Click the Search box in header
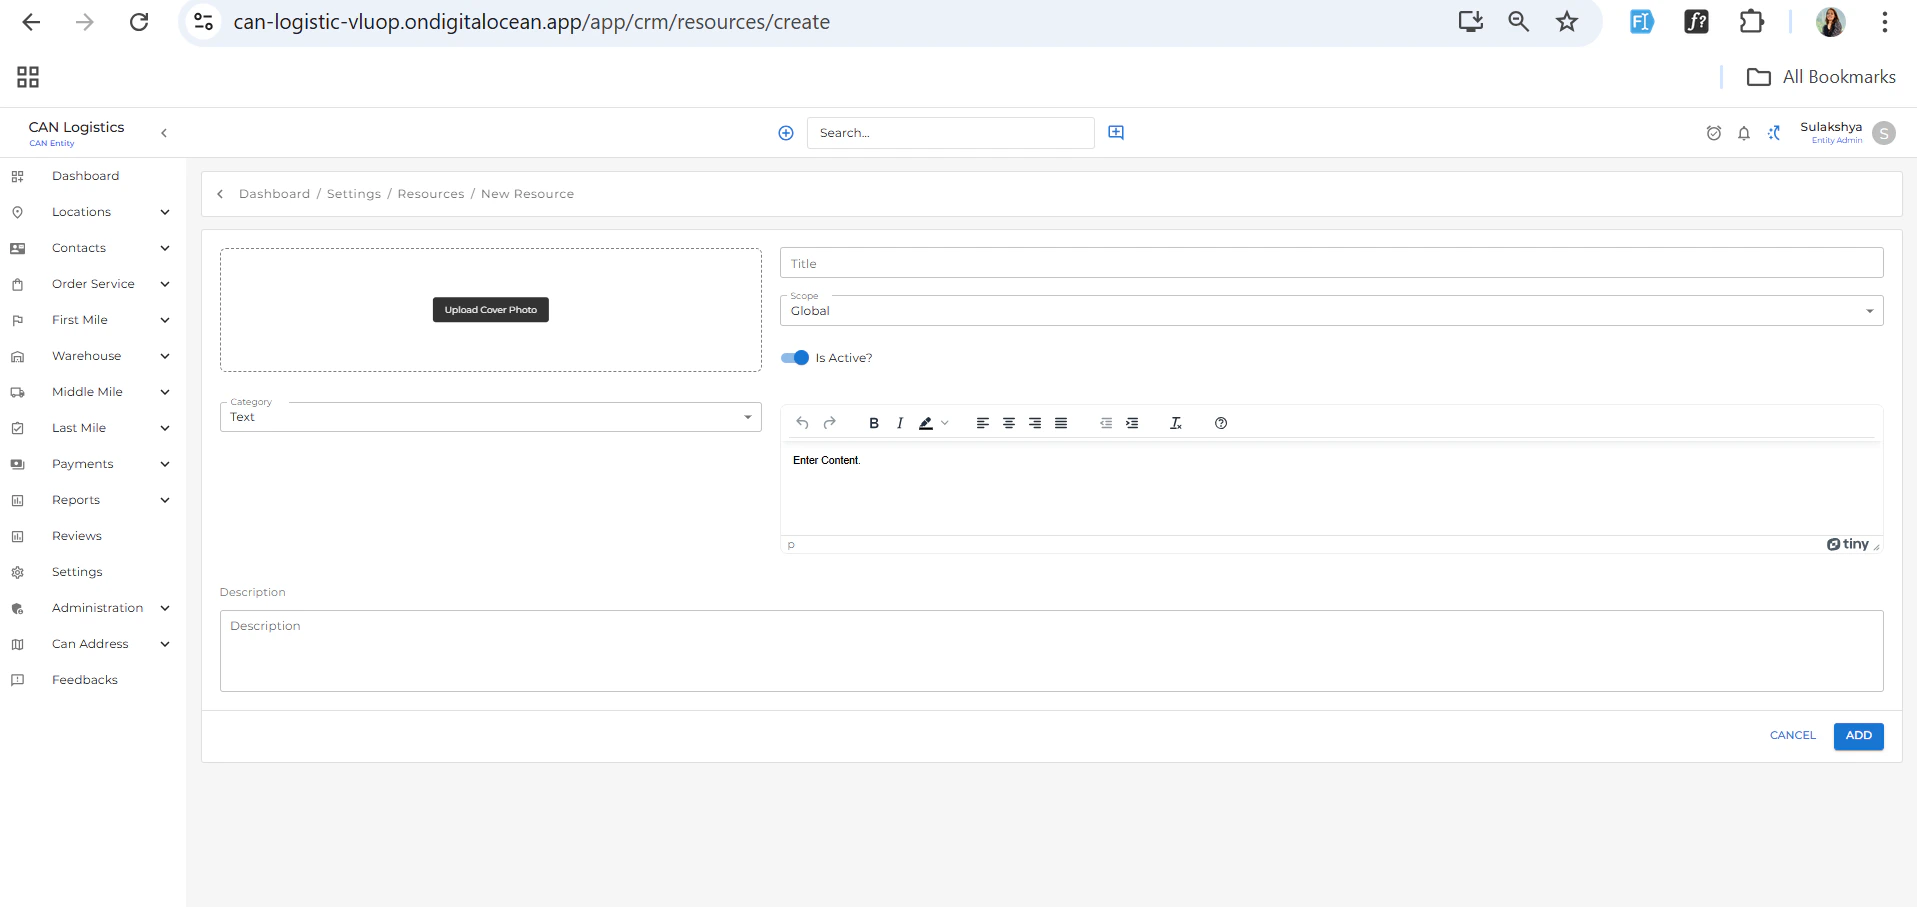Screen dimensions: 1917x907 tap(950, 133)
